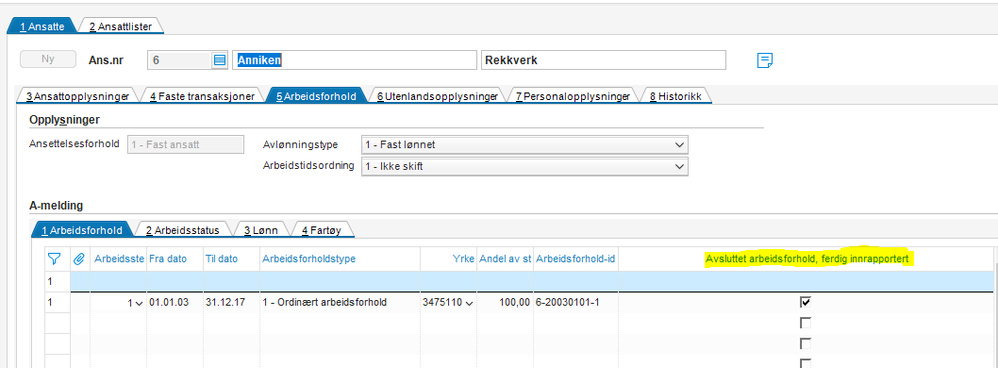
Task: Switch to the 1 Ansatte tab
Action: click(x=41, y=26)
